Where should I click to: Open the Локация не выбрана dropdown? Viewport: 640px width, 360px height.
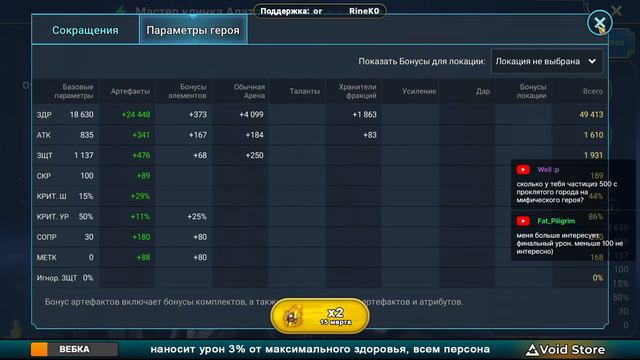(x=547, y=61)
